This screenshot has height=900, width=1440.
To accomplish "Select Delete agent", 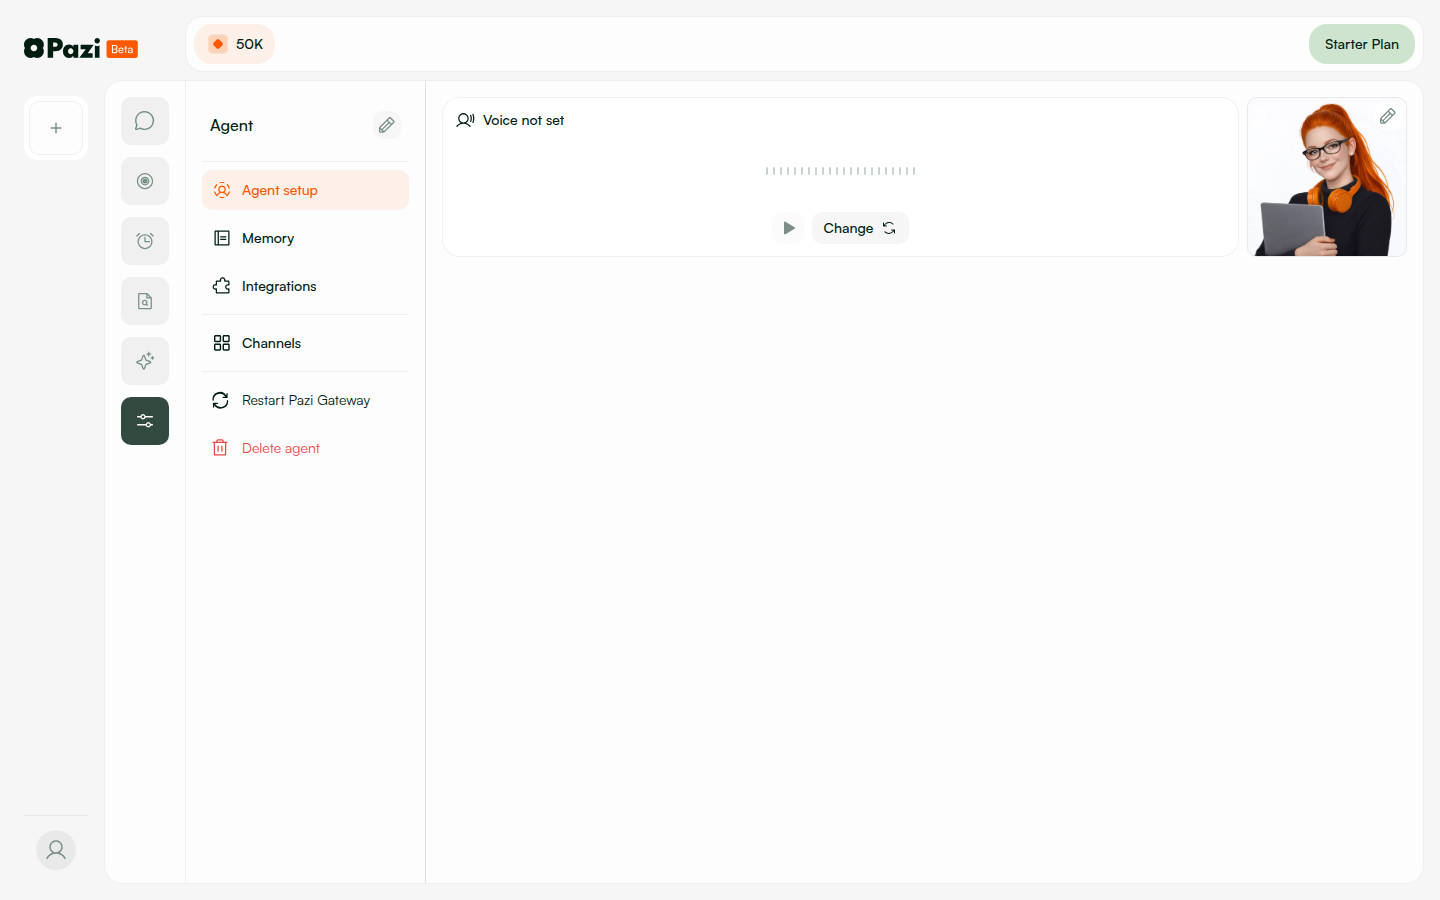I will (x=280, y=447).
